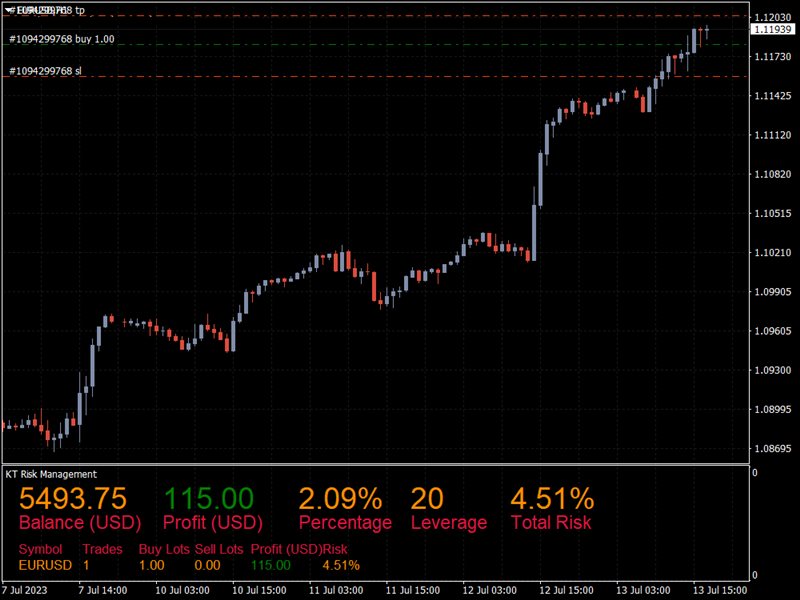Click the 1.09300 price axis label
Screen dimensions: 800x600
point(773,370)
